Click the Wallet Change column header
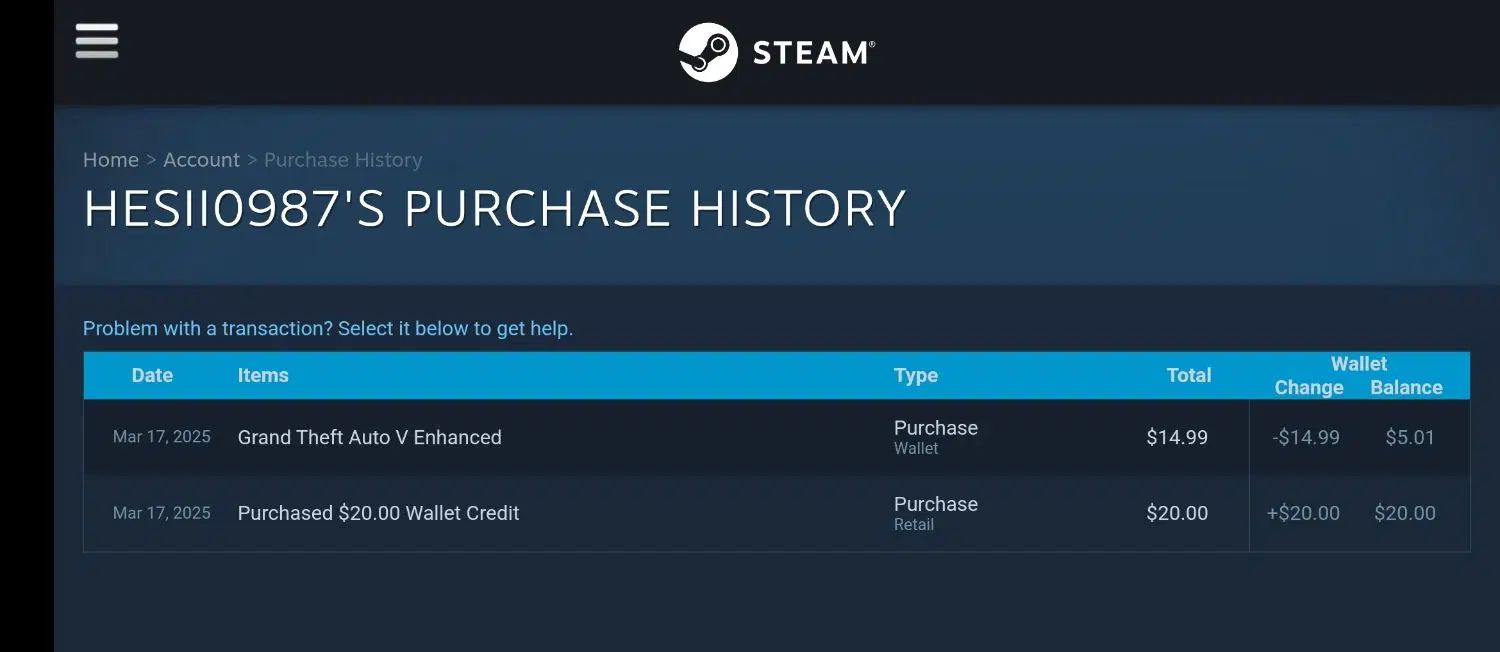Screen dimensions: 1500x652 (x=1309, y=388)
